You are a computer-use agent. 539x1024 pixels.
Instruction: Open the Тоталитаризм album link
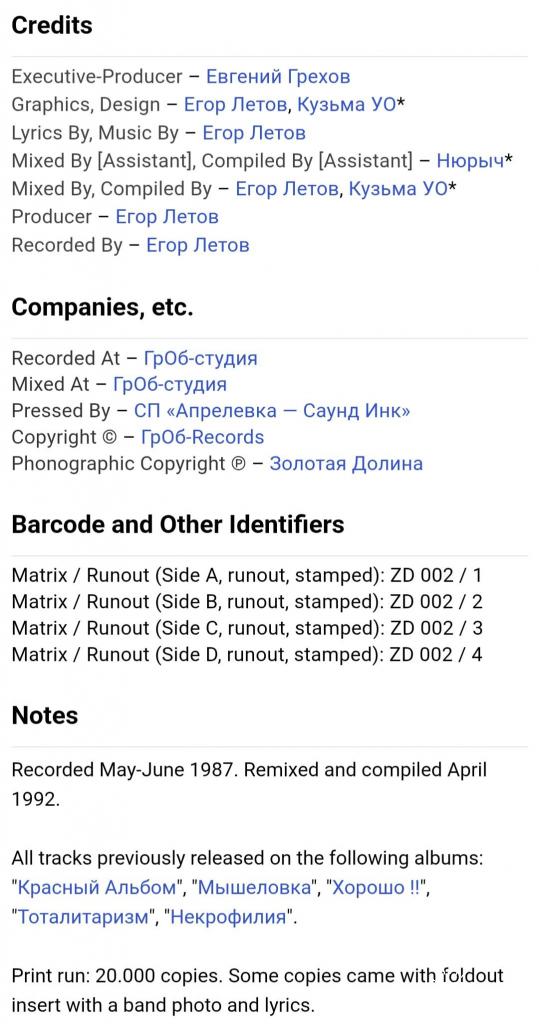point(83,917)
